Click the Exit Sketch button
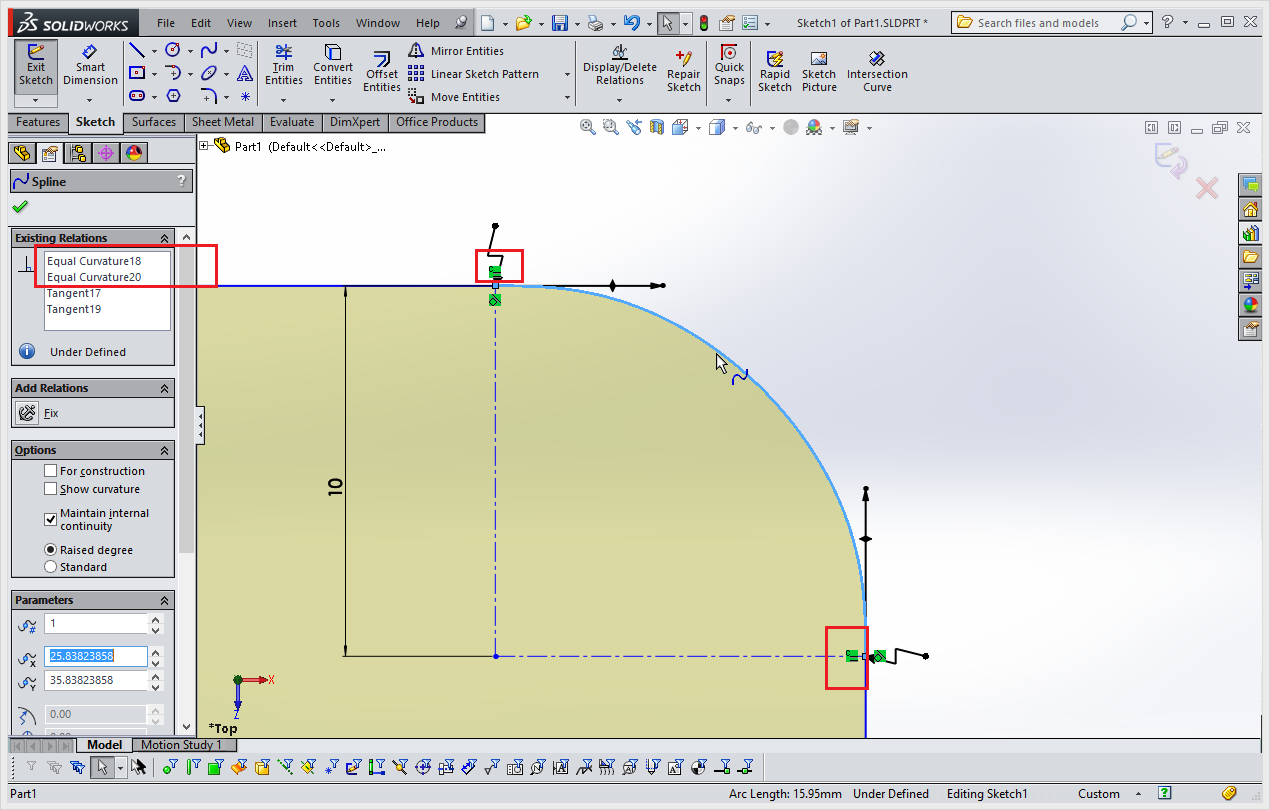The height and width of the screenshot is (810, 1270). click(36, 66)
